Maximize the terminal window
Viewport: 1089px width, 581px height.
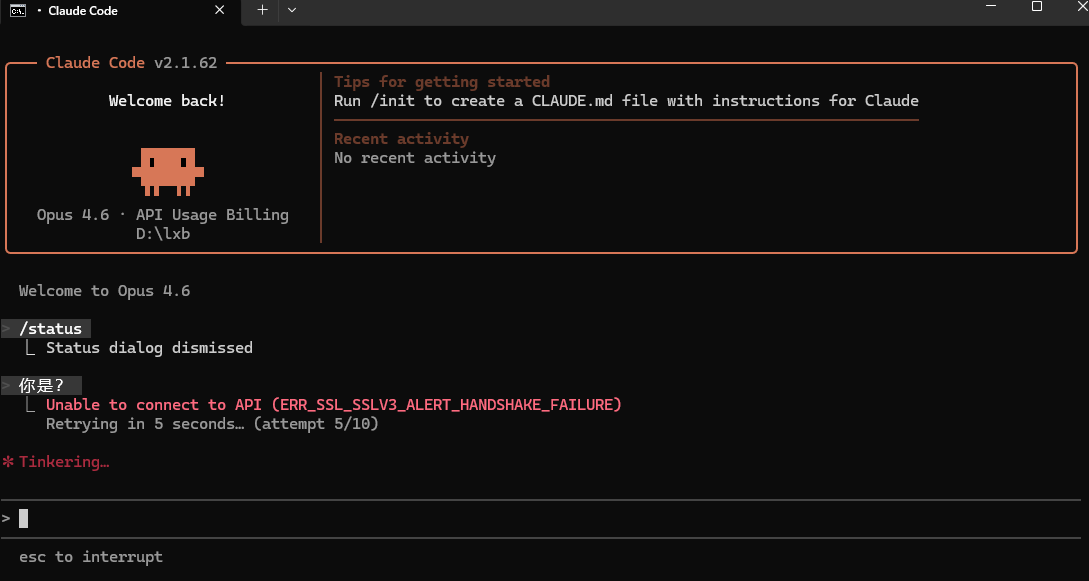(1036, 6)
